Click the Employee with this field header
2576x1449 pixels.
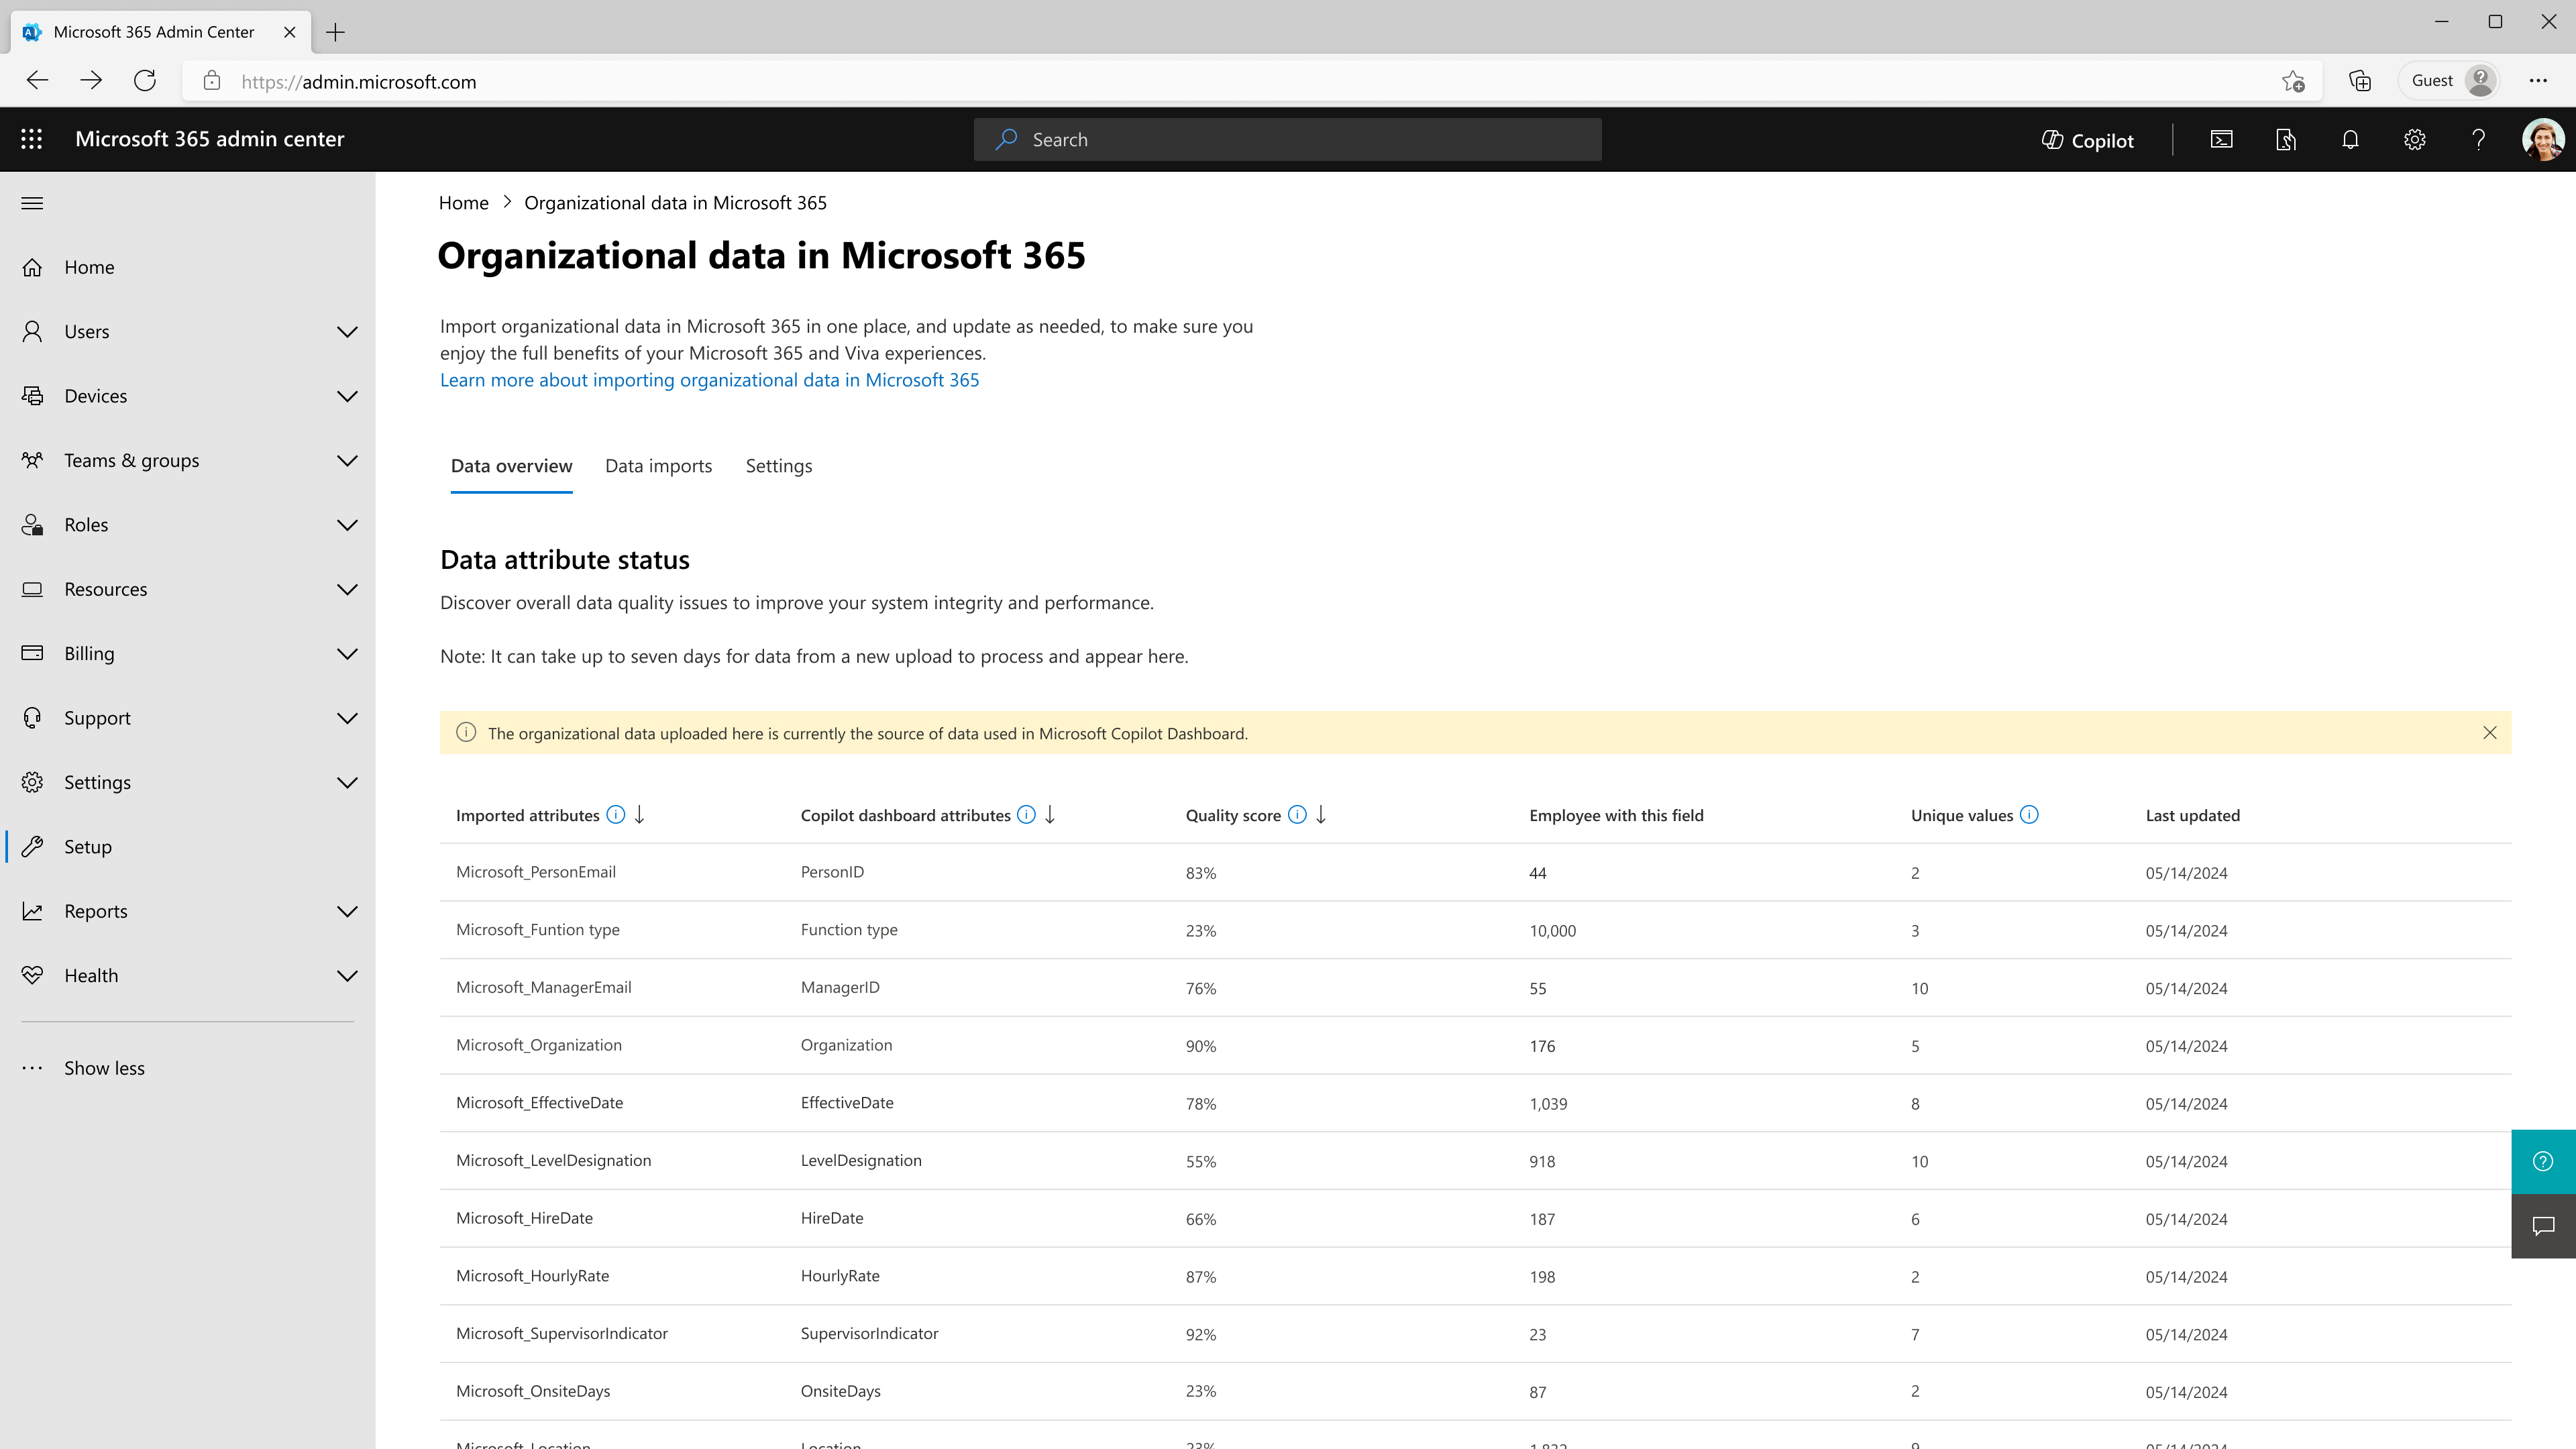[1616, 816]
